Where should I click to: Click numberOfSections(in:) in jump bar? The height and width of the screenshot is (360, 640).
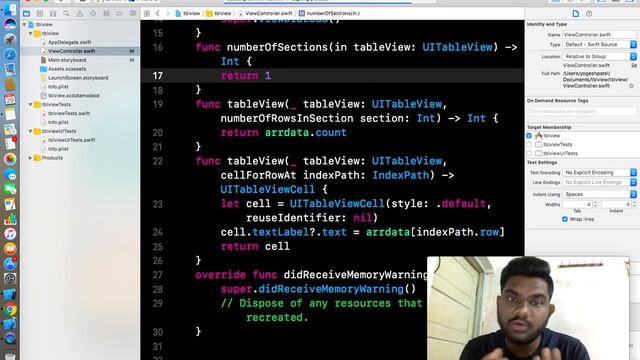click(x=329, y=13)
